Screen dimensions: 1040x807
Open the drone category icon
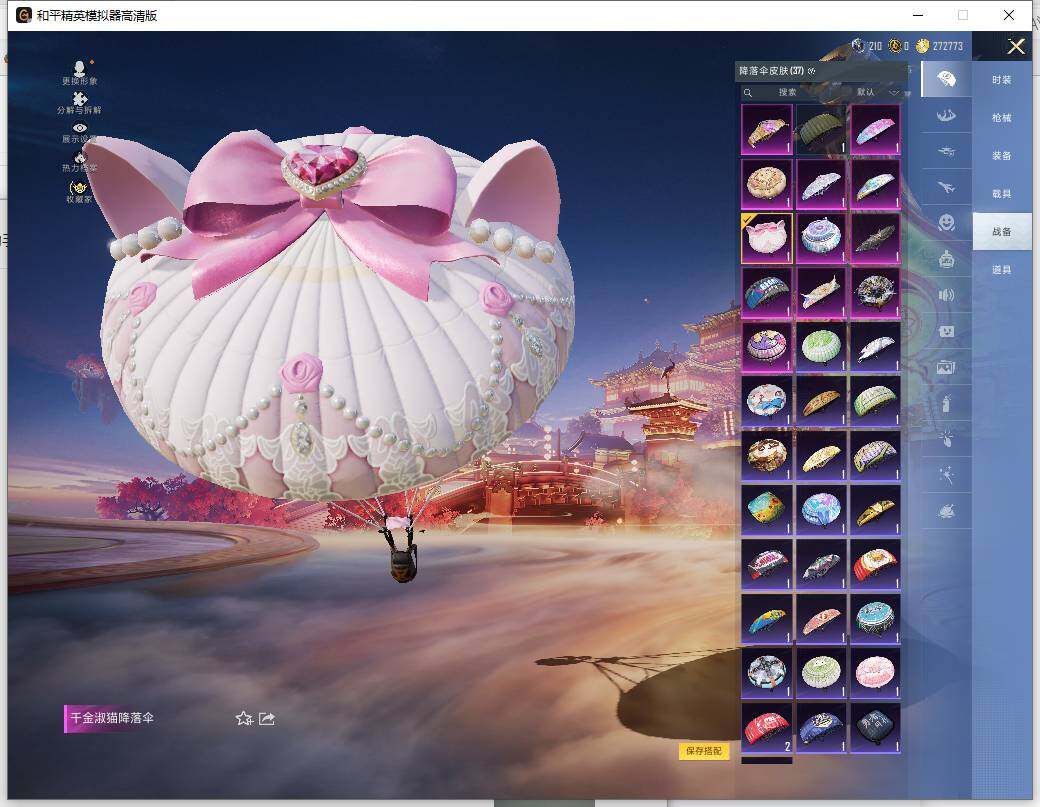click(x=945, y=150)
